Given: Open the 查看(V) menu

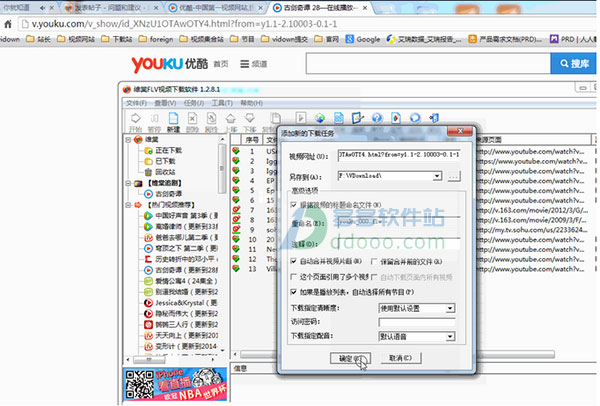Looking at the screenshot, I should point(165,103).
